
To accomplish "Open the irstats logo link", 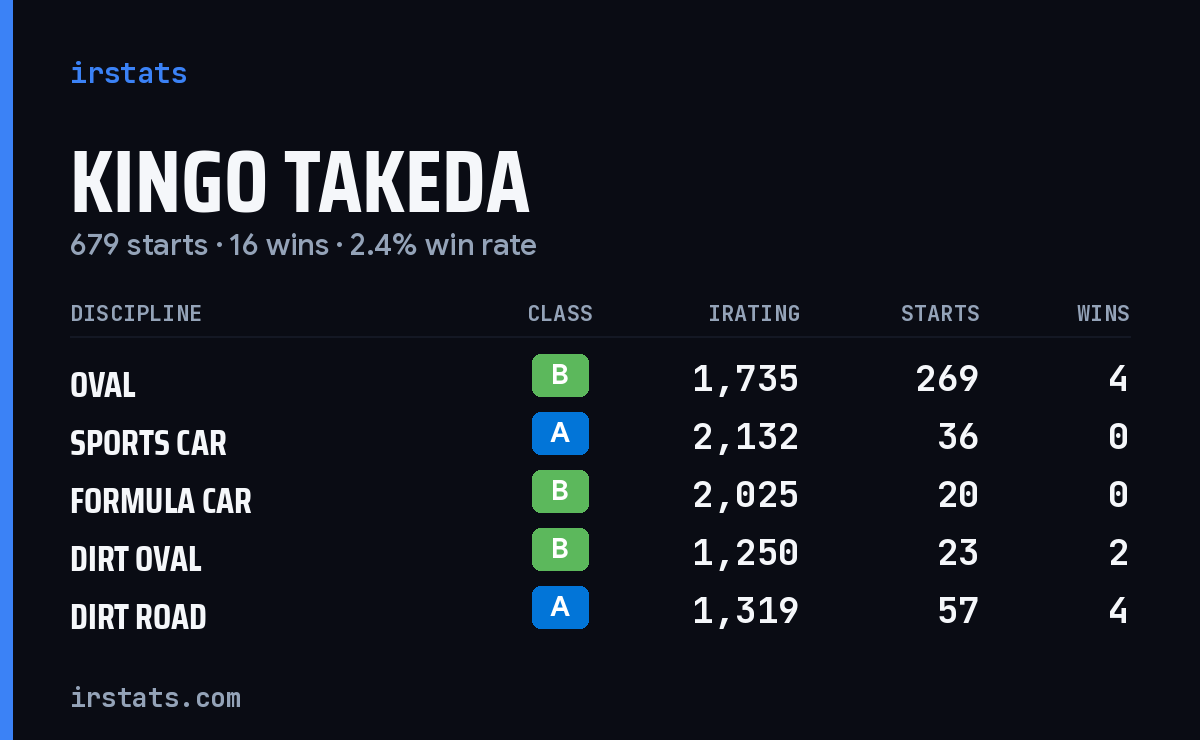I will pyautogui.click(x=128, y=73).
